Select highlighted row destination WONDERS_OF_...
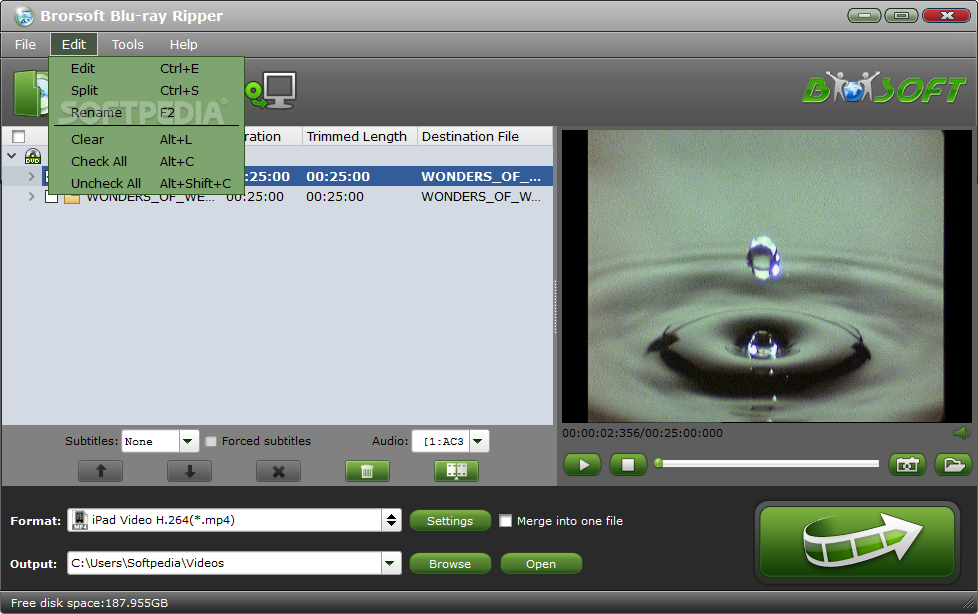The height and width of the screenshot is (614, 978). (481, 177)
